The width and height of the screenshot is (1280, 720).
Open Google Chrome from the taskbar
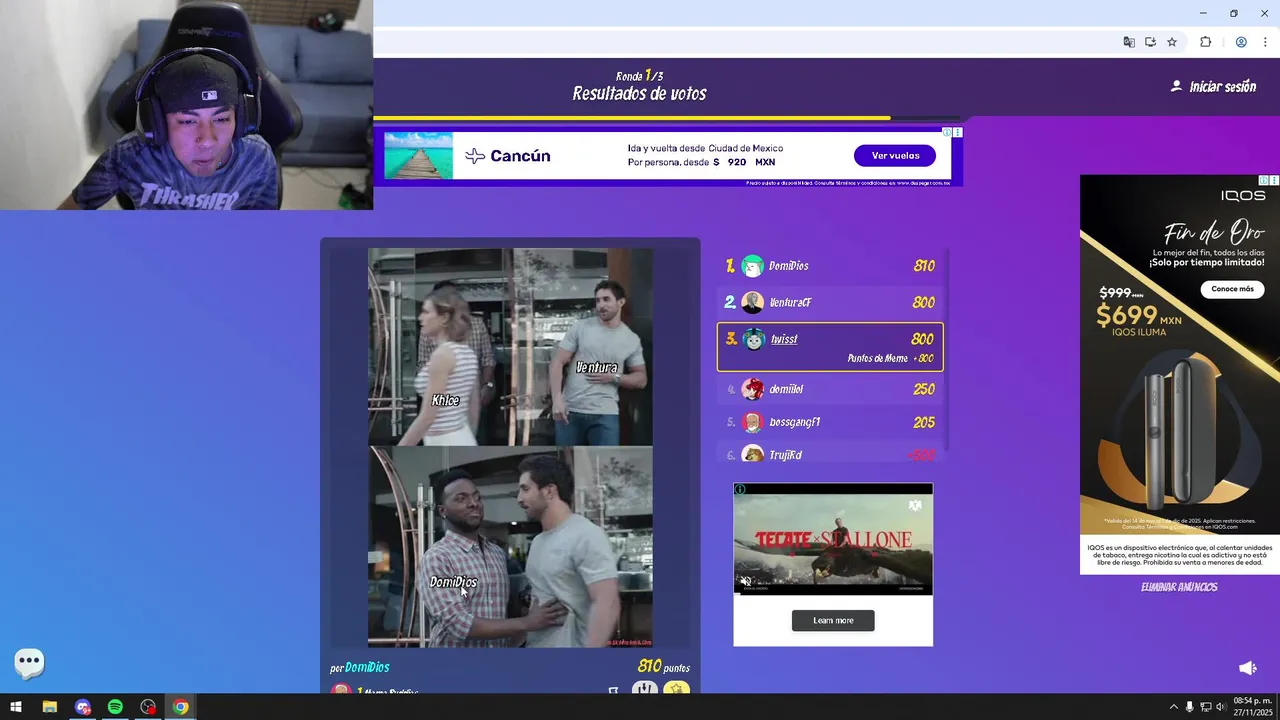click(x=181, y=707)
